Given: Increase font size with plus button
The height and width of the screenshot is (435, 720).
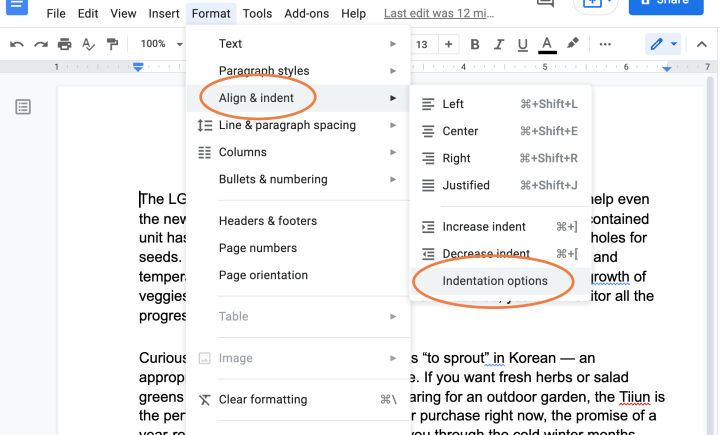Looking at the screenshot, I should pos(449,44).
